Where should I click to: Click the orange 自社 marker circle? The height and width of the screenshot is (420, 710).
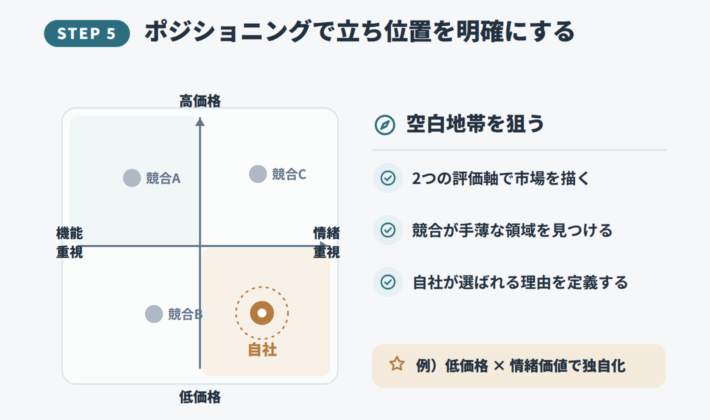click(262, 313)
